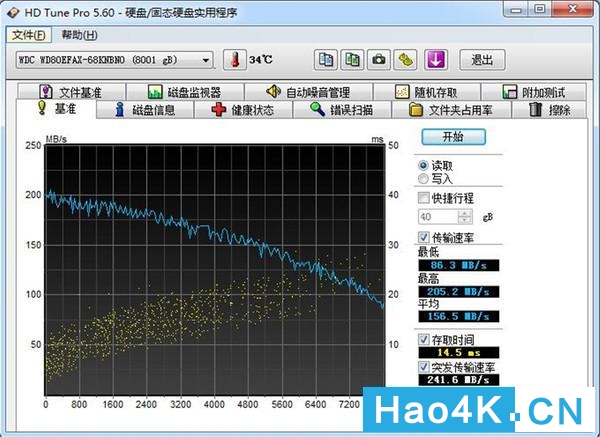
Task: Switch to the 健康状态 tab
Action: [243, 110]
